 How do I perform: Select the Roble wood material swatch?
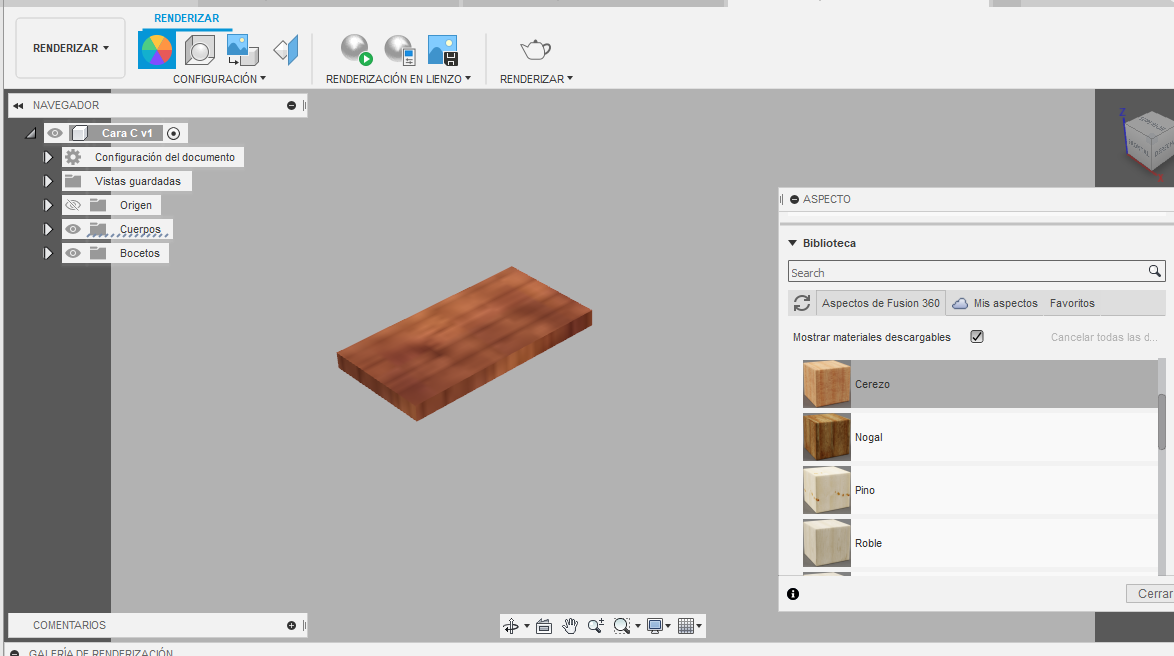point(827,544)
